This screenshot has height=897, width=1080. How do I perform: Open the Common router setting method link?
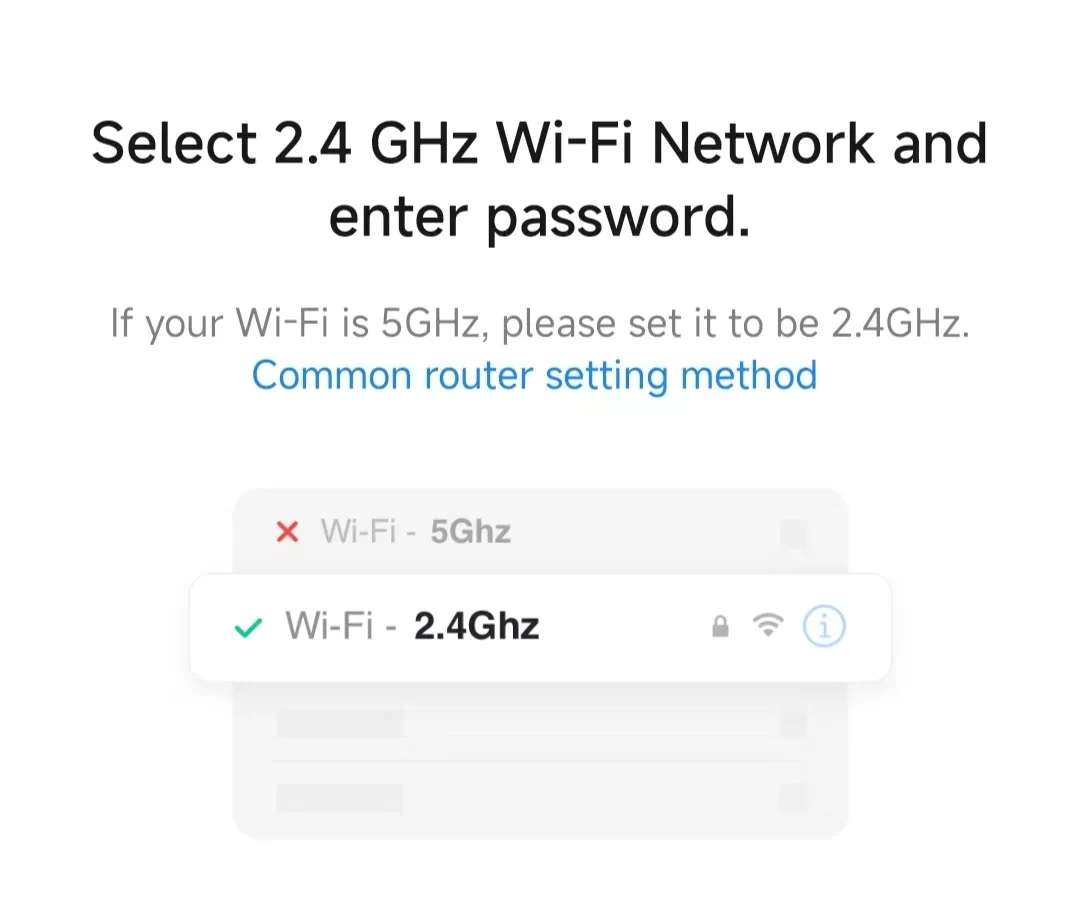click(533, 375)
